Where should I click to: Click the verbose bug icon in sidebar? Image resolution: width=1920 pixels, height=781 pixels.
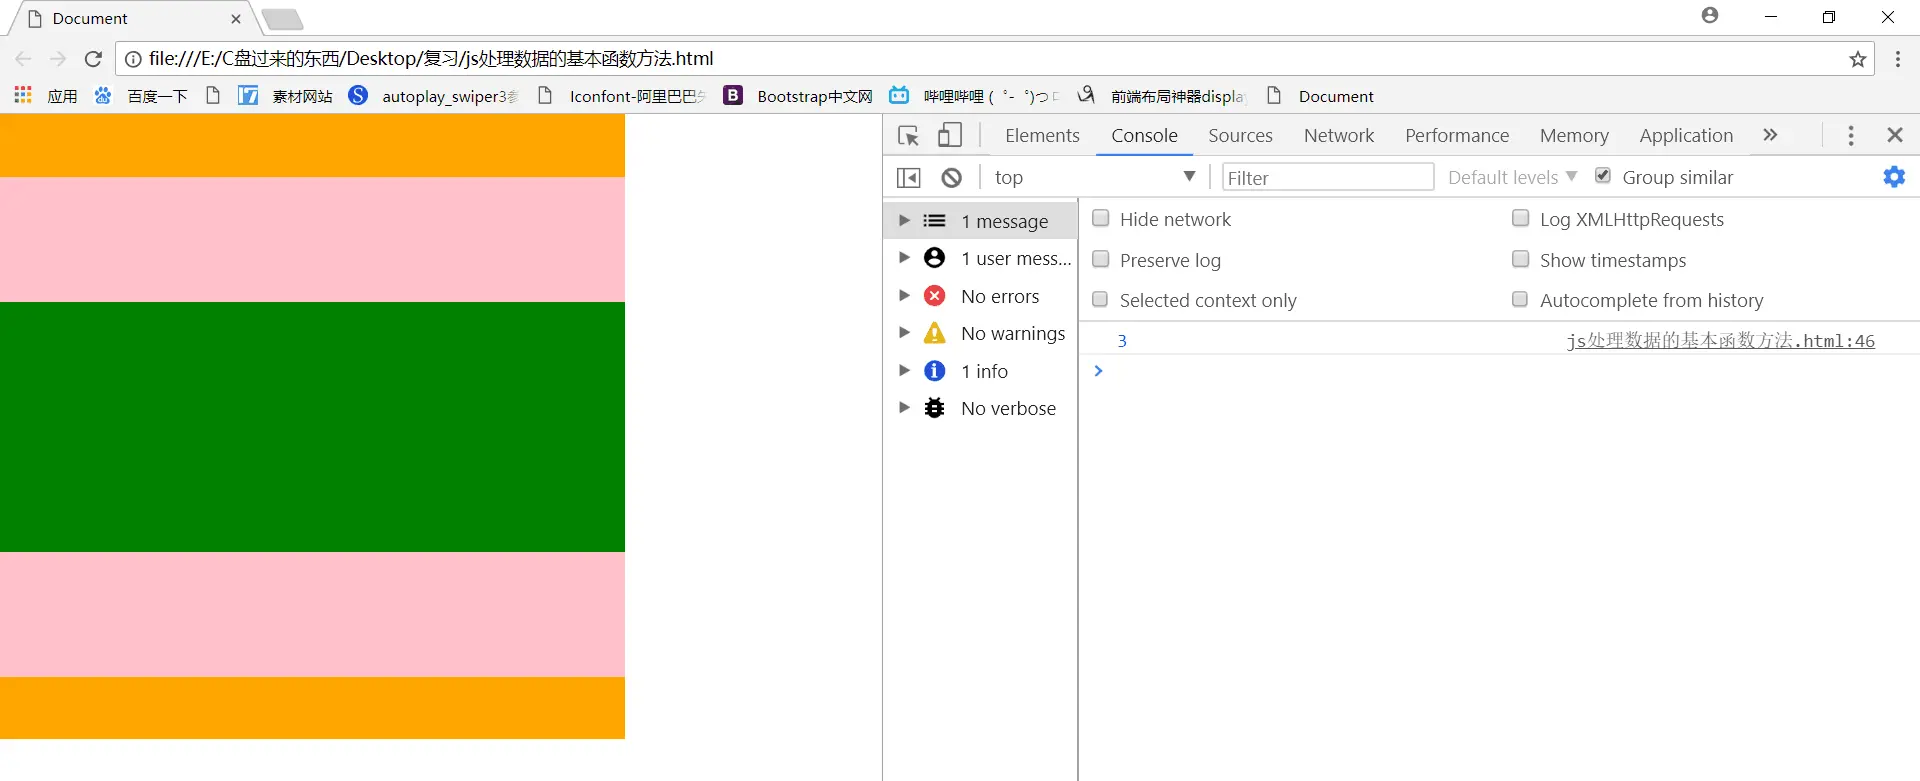935,408
